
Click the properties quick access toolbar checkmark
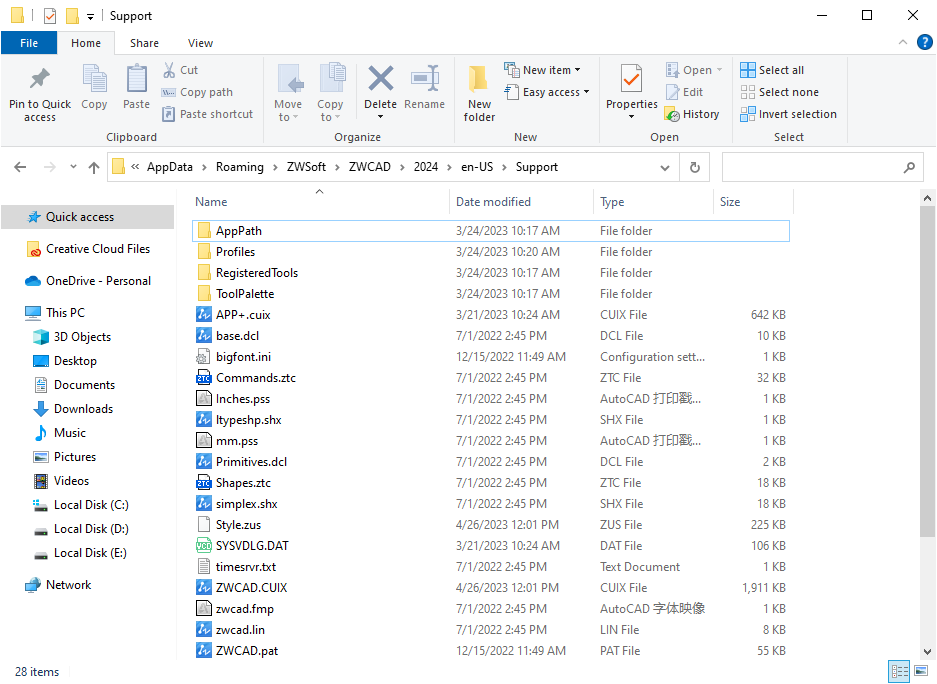pyautogui.click(x=50, y=16)
